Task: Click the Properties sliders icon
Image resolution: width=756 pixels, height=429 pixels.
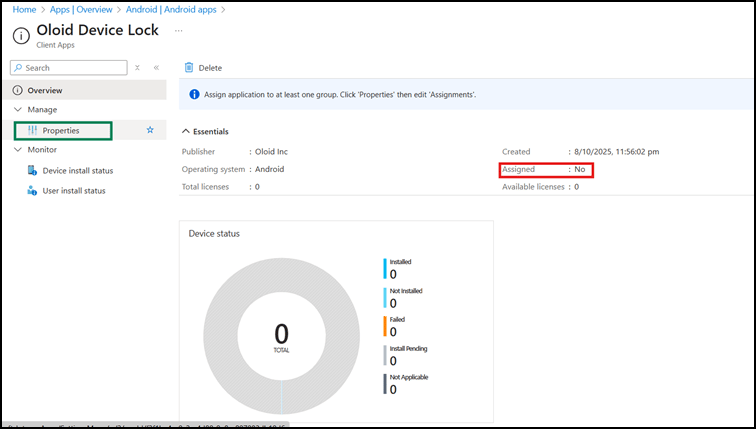Action: pyautogui.click(x=32, y=130)
